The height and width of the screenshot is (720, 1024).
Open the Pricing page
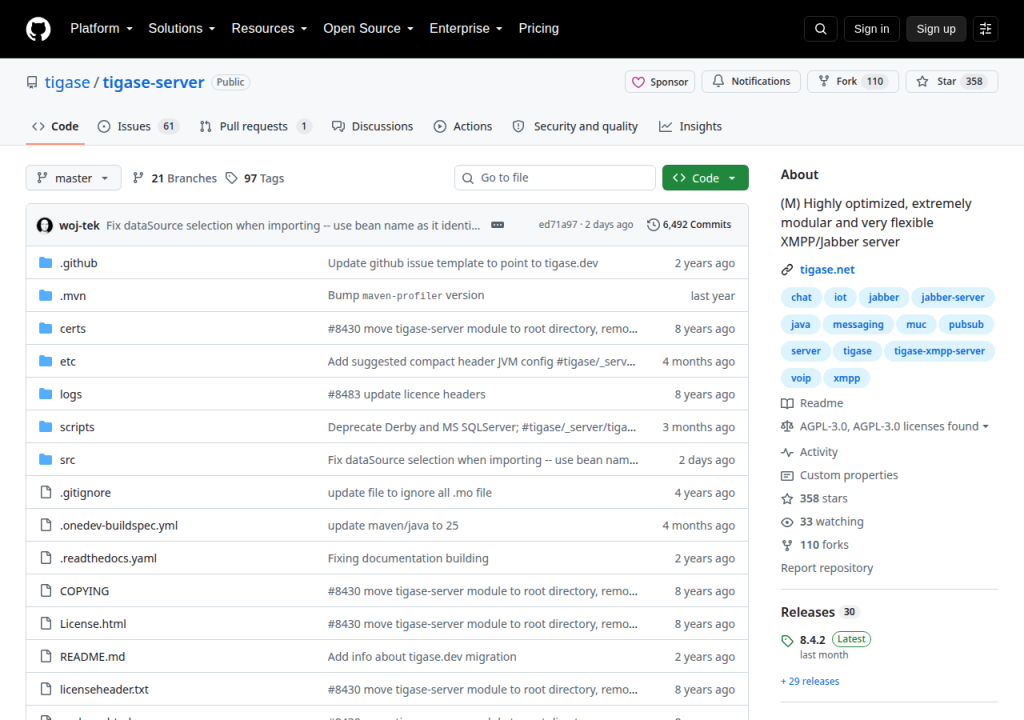(x=539, y=29)
